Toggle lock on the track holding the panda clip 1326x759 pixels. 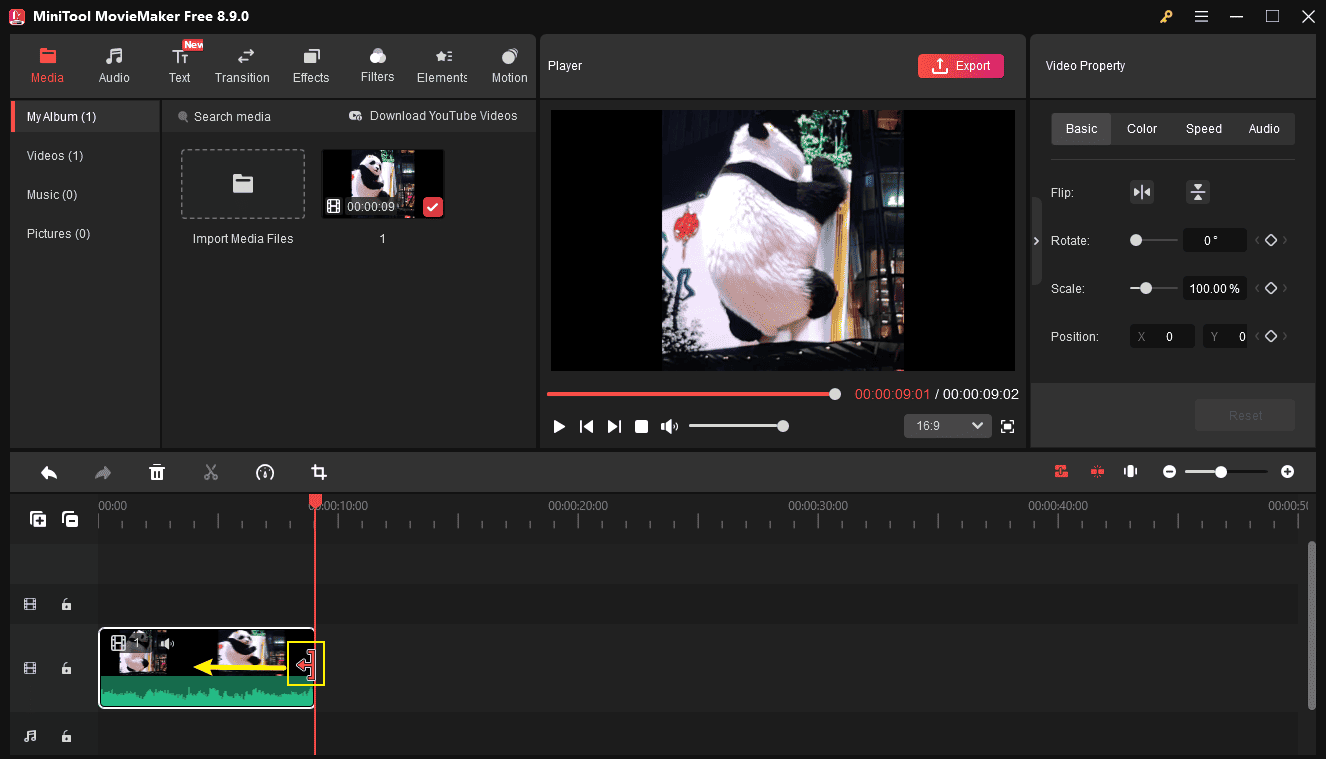pos(66,668)
